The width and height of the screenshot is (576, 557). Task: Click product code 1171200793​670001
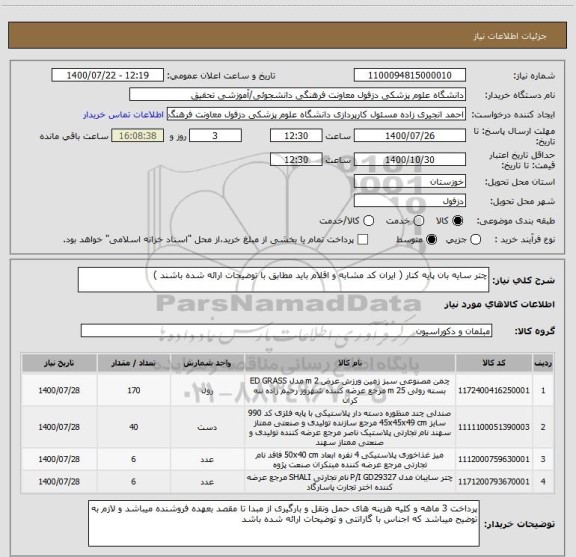coord(494,481)
